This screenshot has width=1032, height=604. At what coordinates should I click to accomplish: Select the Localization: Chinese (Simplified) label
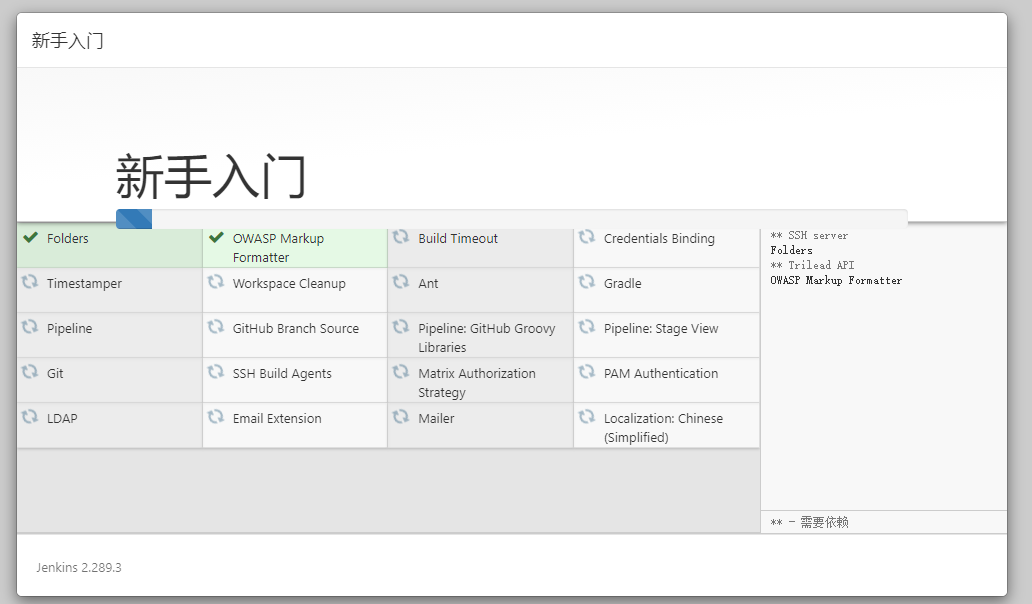pos(663,428)
